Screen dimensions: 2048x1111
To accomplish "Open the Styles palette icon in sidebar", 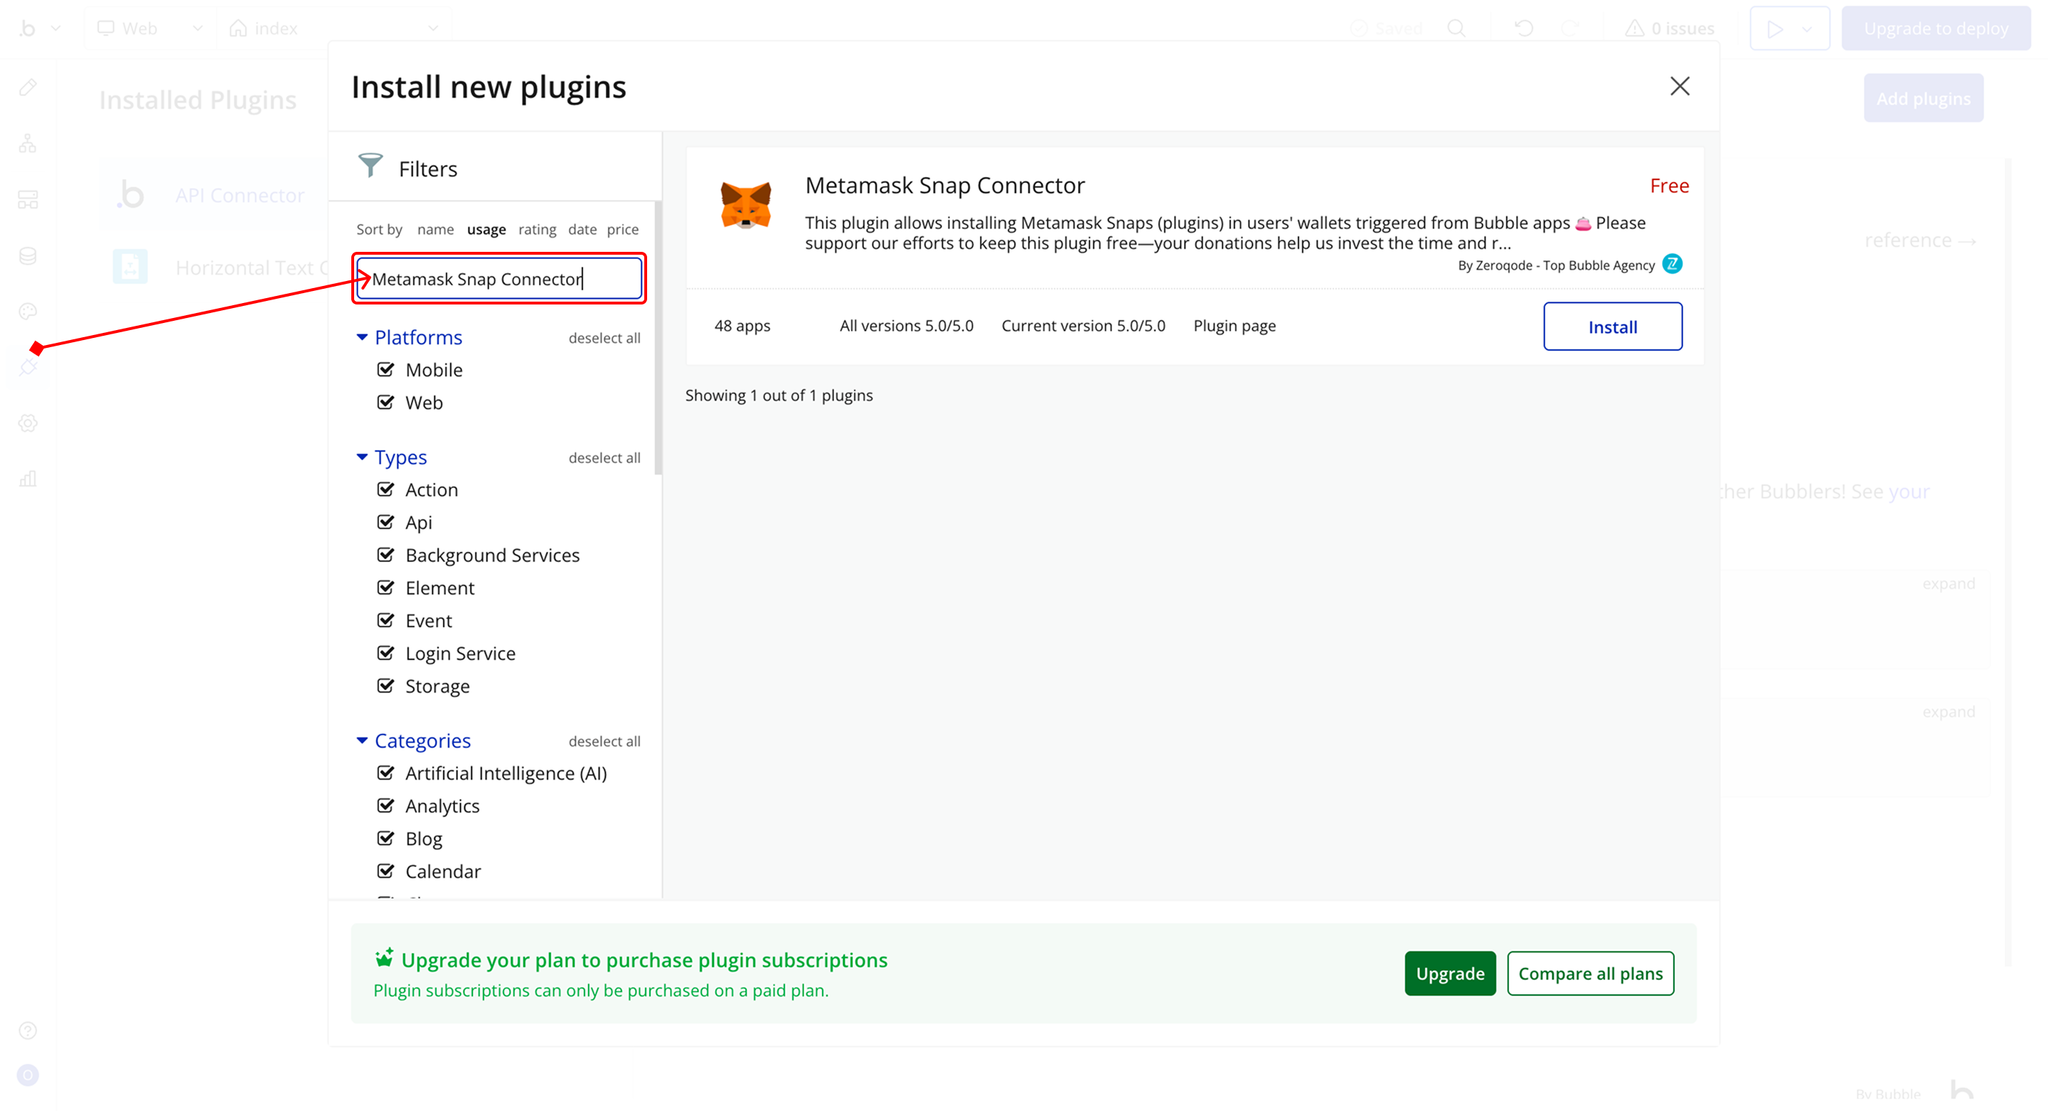I will click(x=28, y=312).
